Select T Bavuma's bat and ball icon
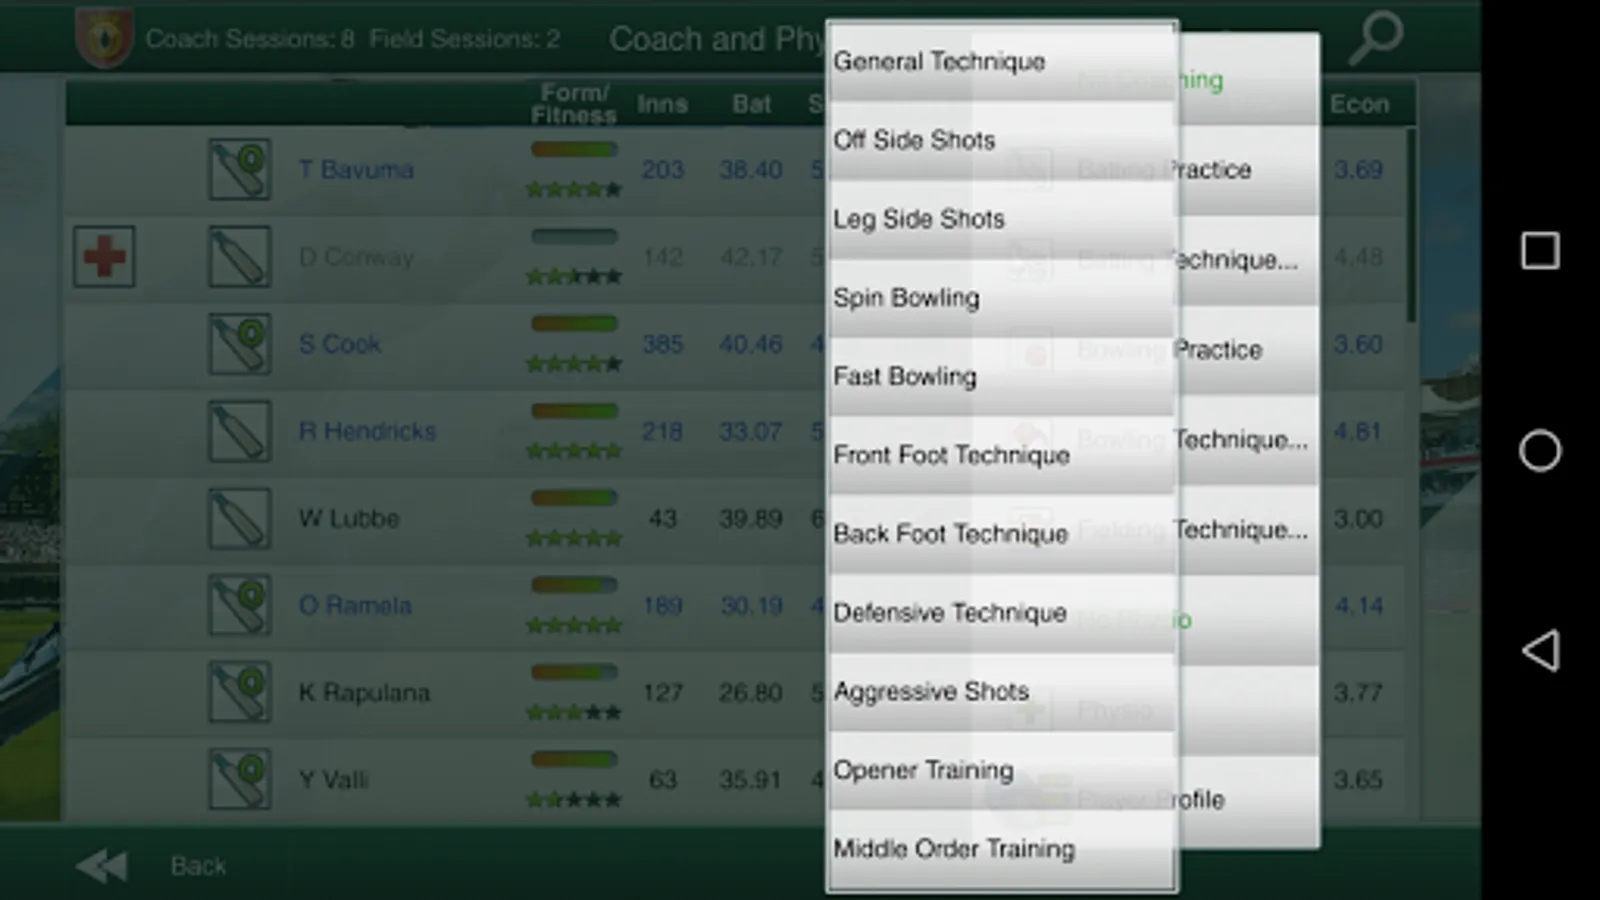 (239, 169)
